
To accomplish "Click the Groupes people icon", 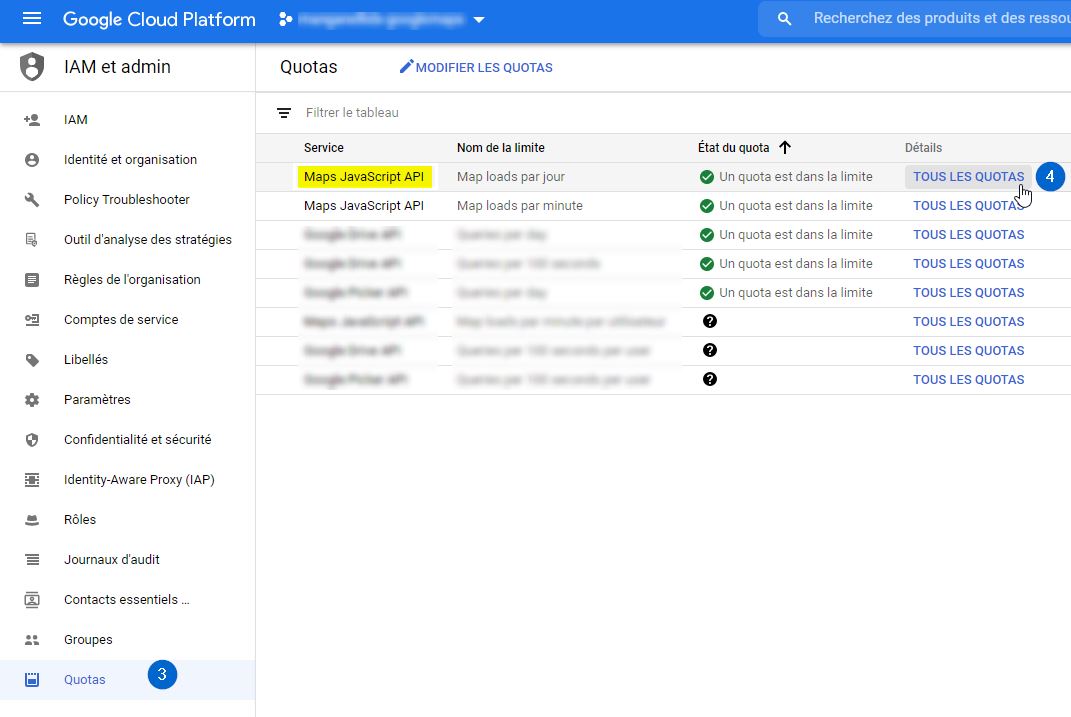I will click(32, 640).
